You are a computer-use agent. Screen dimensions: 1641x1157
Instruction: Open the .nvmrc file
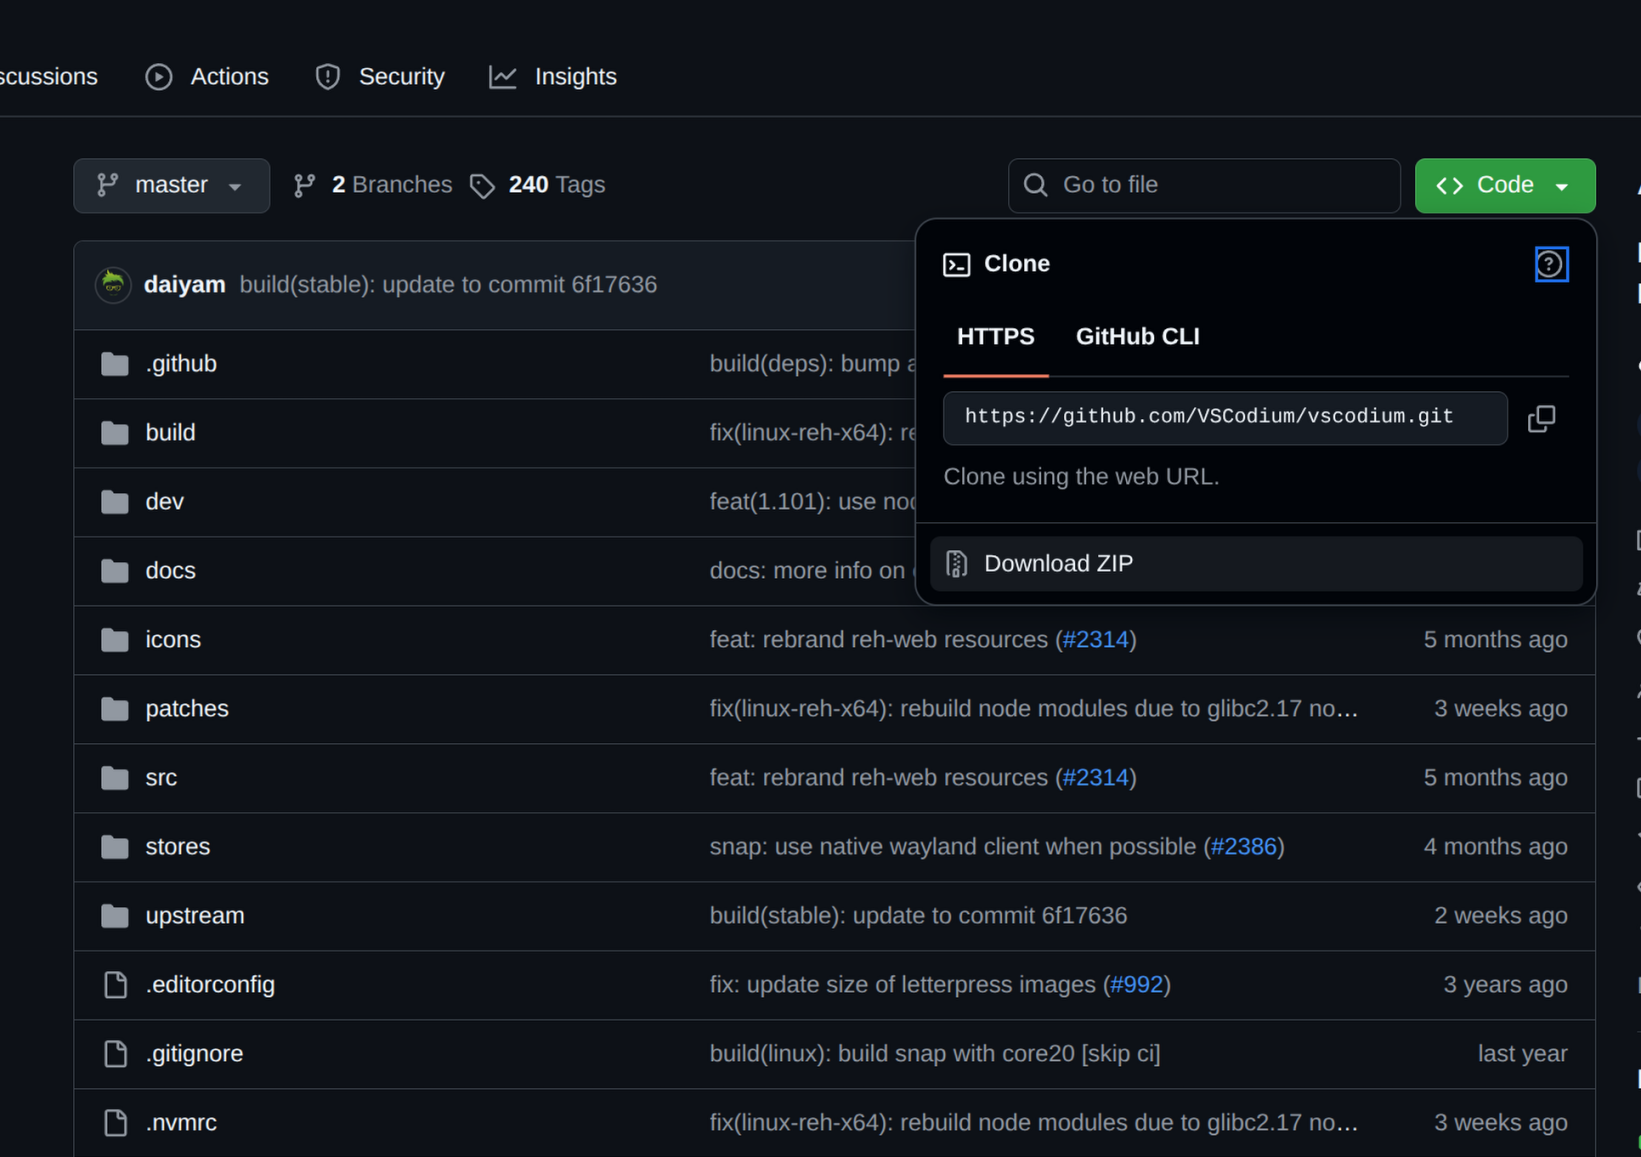181,1123
